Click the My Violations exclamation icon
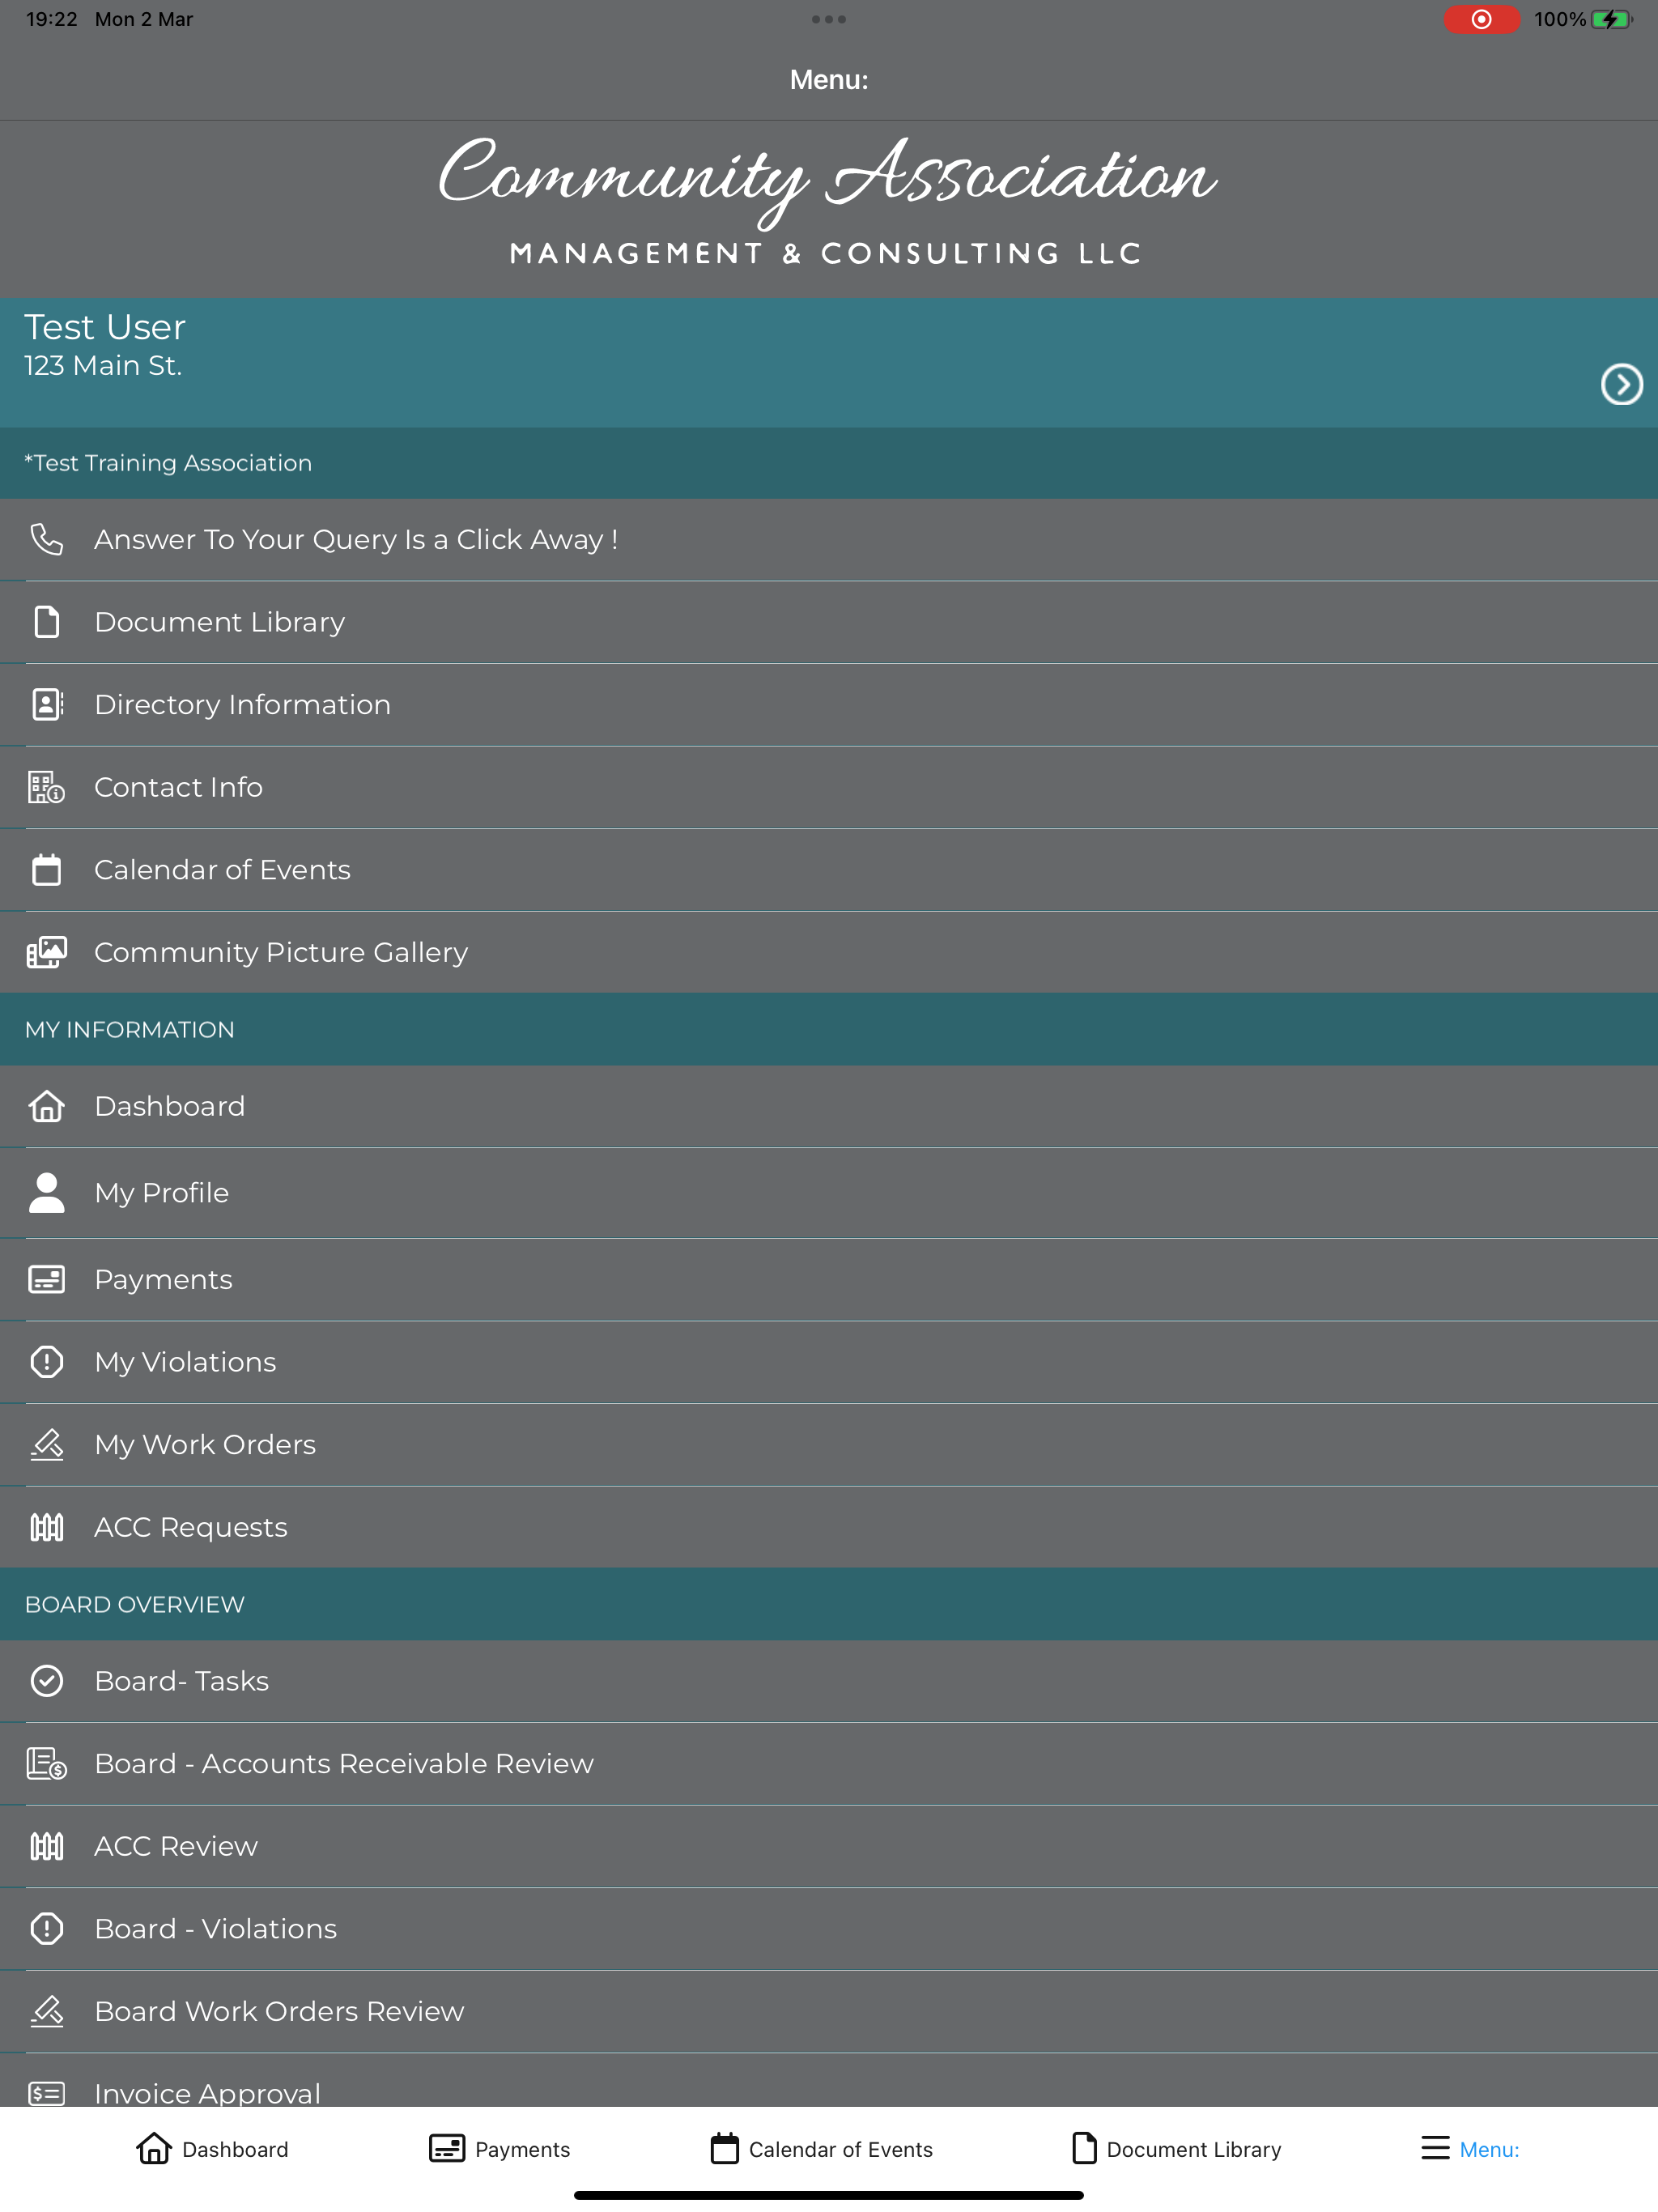 [x=47, y=1361]
